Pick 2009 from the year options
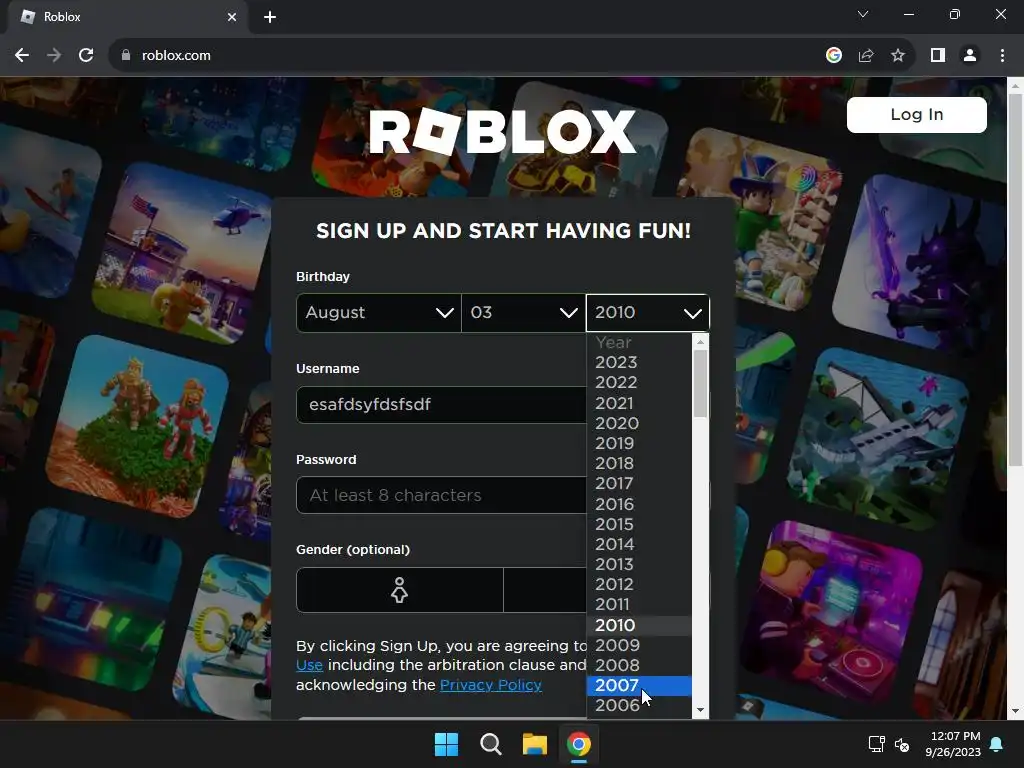The height and width of the screenshot is (768, 1024). click(x=639, y=645)
